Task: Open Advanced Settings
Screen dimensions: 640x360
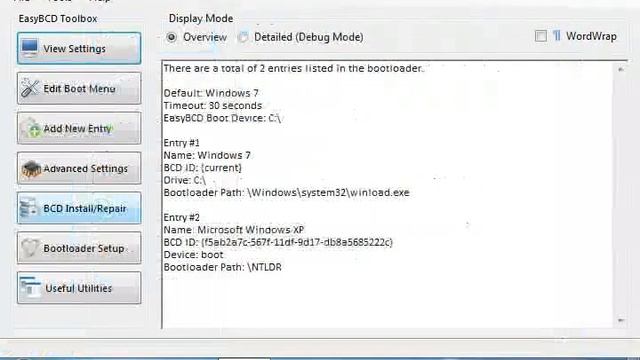Action: [79, 169]
